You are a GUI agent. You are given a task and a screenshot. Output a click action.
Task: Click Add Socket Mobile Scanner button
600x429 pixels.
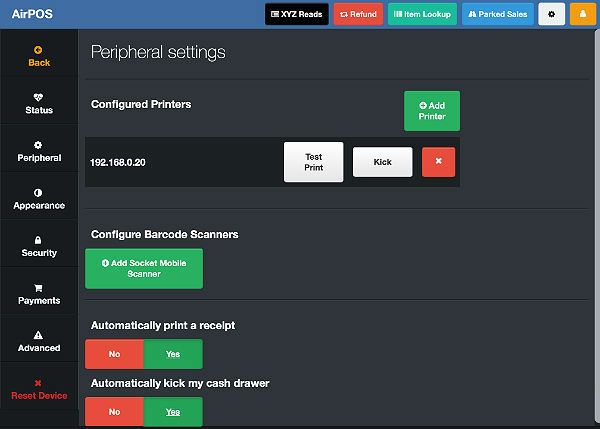pos(144,269)
